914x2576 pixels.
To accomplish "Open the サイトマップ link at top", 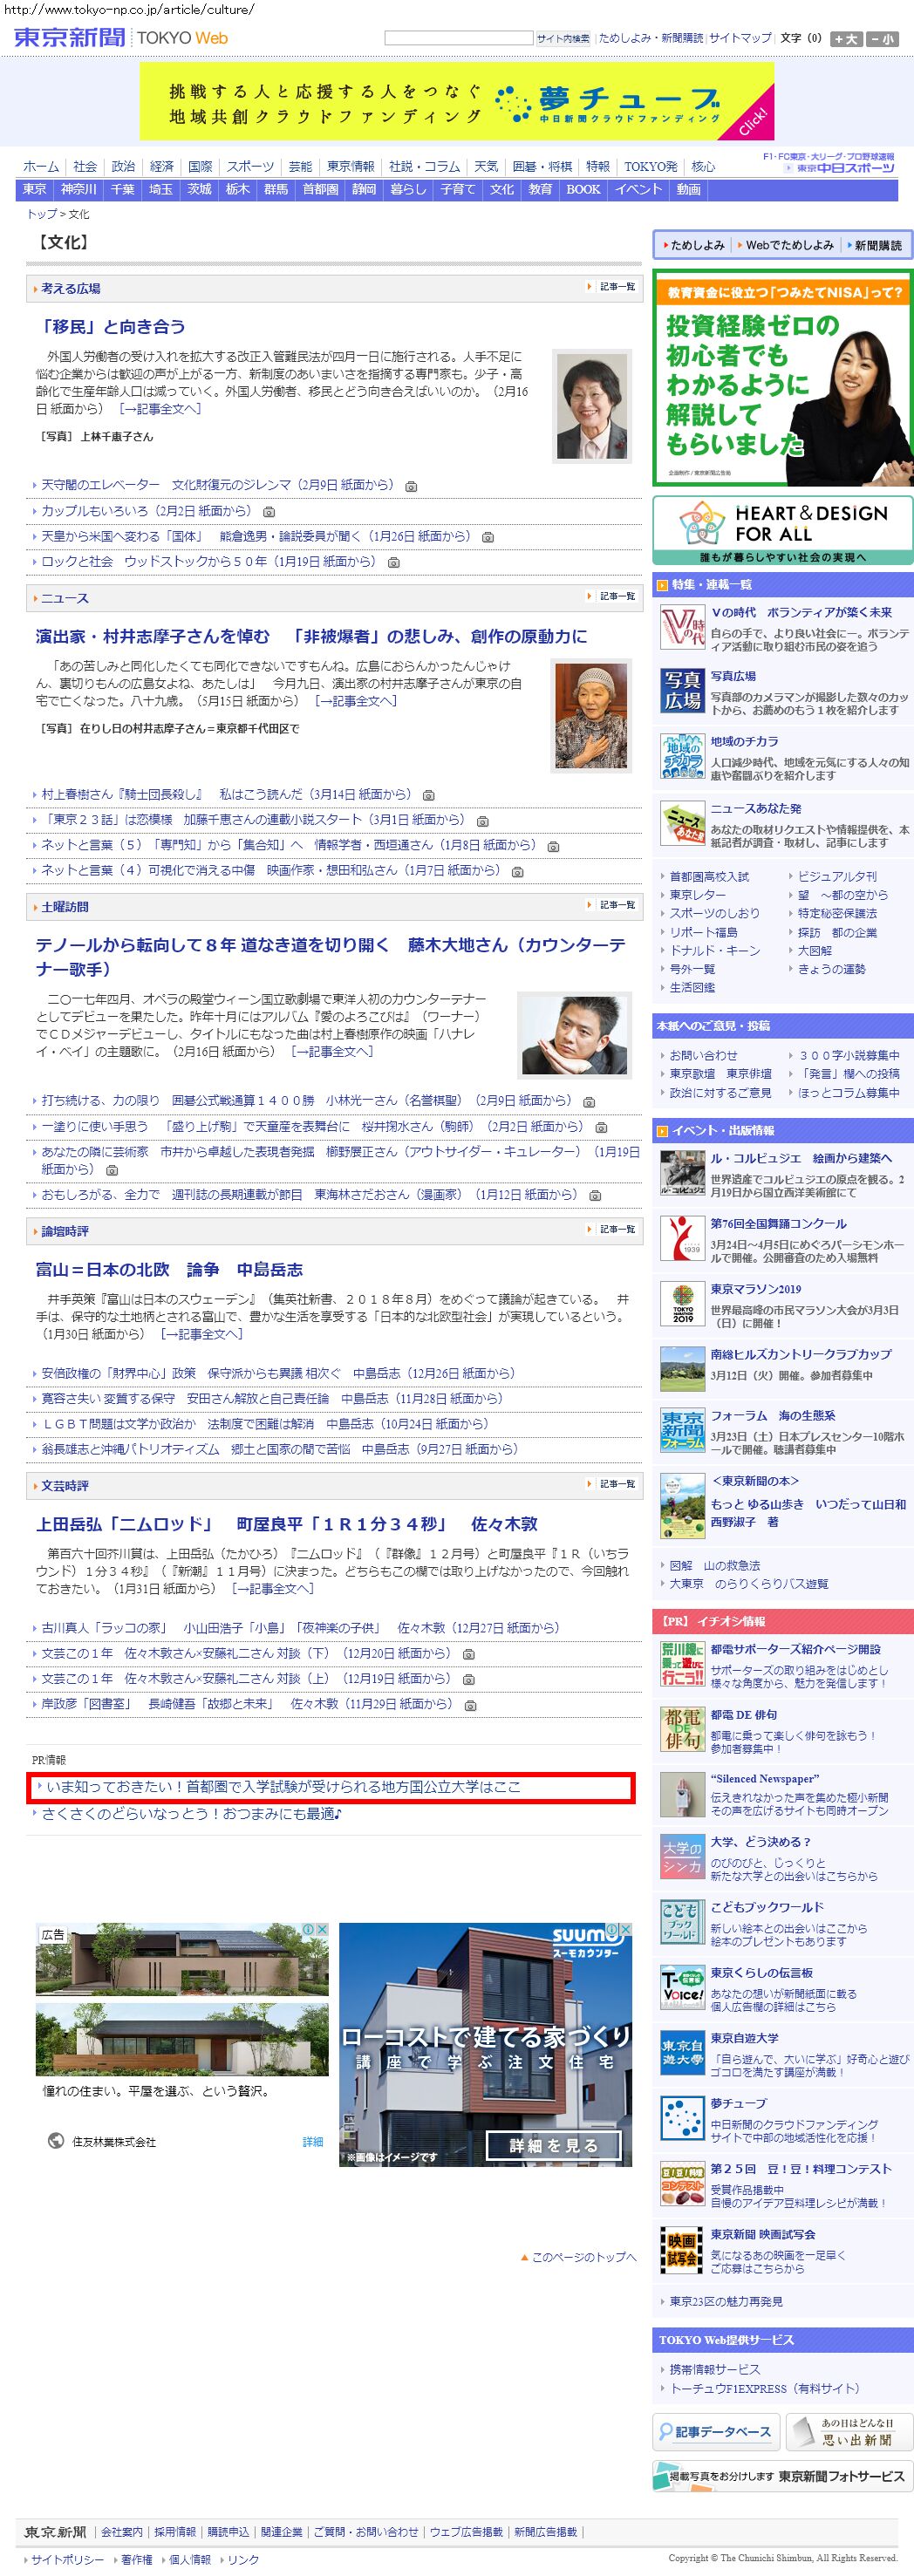I will [740, 38].
